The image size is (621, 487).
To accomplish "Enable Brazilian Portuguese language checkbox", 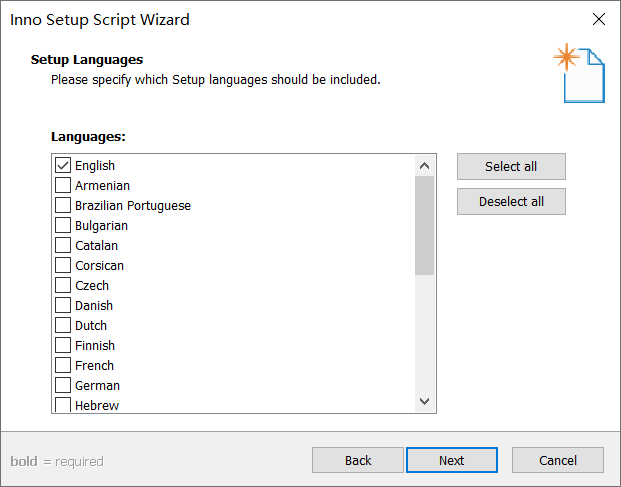I will 63,205.
